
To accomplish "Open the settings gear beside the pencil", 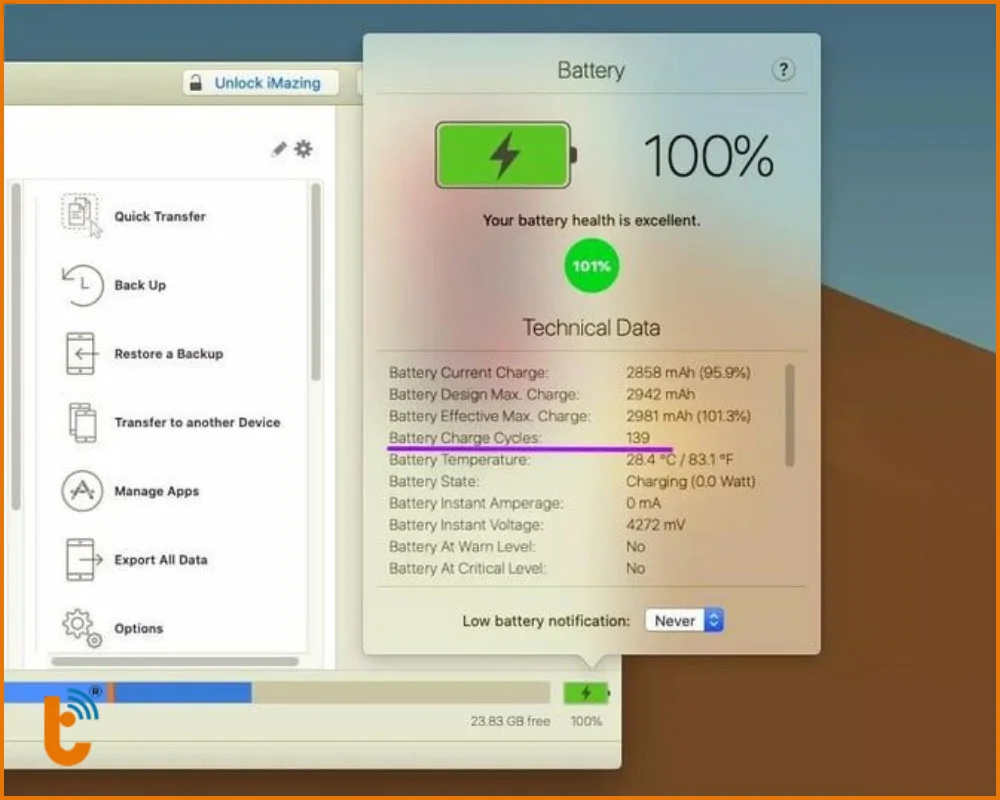I will [303, 149].
